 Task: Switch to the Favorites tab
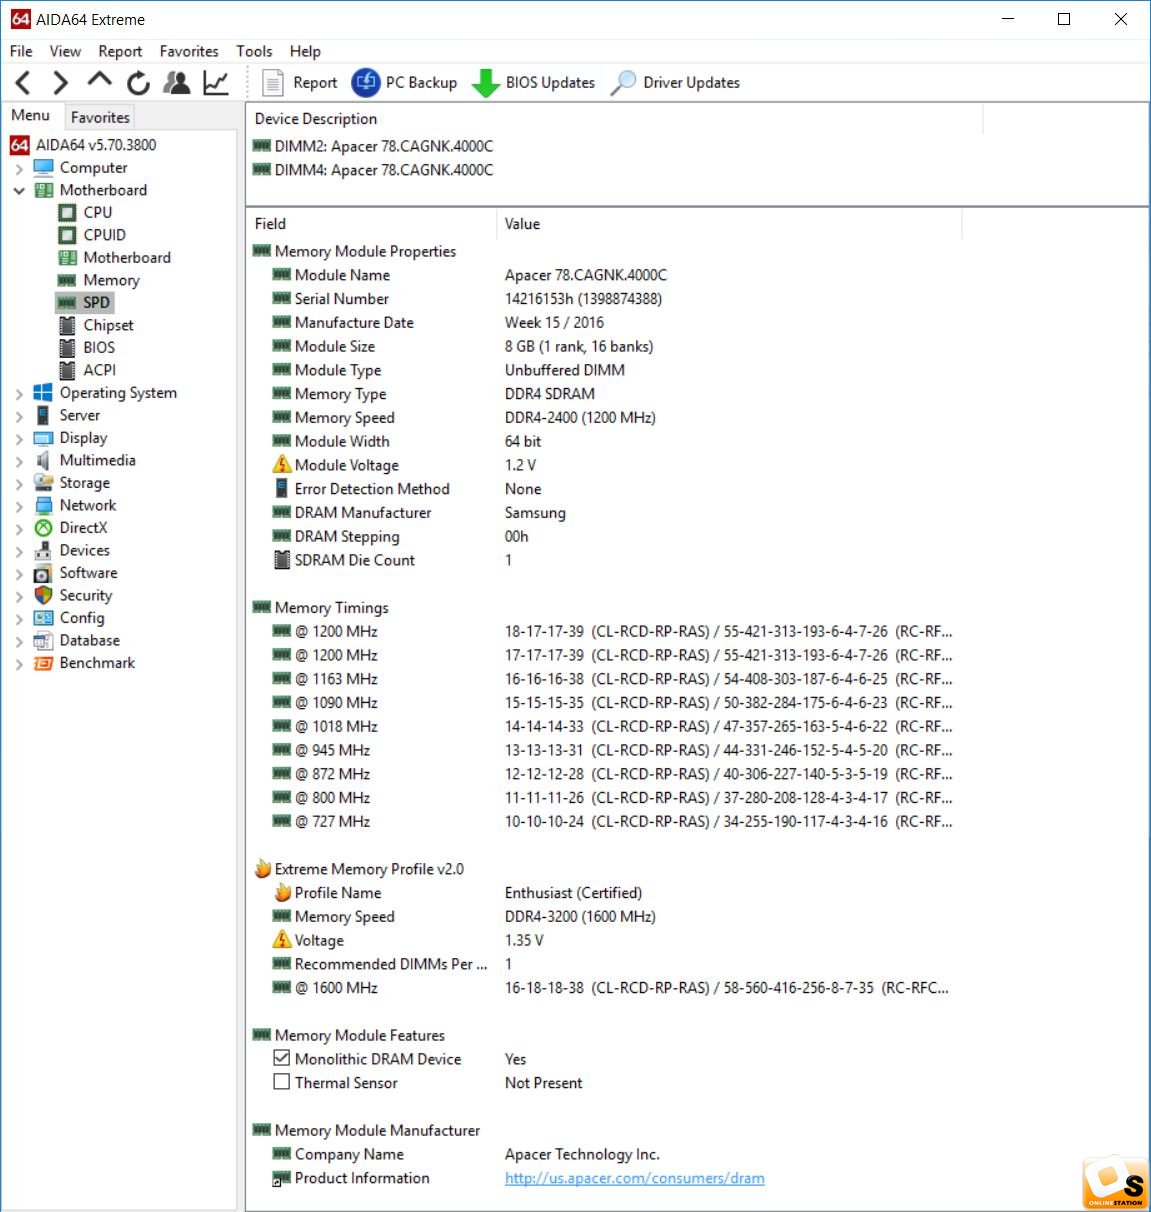100,117
